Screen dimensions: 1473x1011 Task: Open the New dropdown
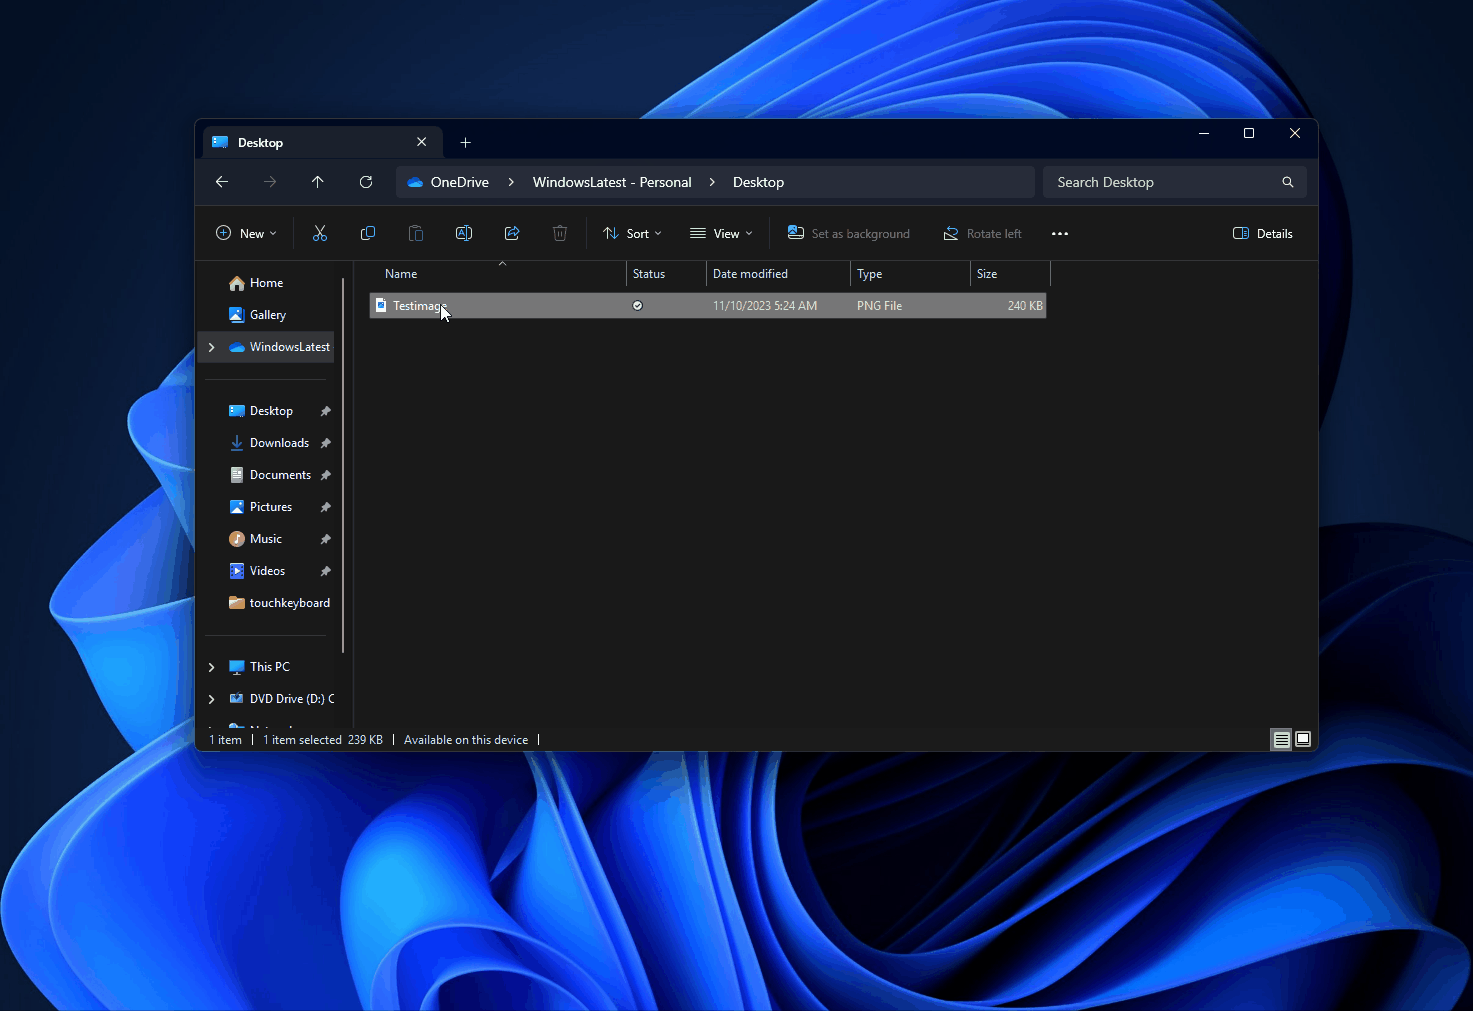click(245, 232)
